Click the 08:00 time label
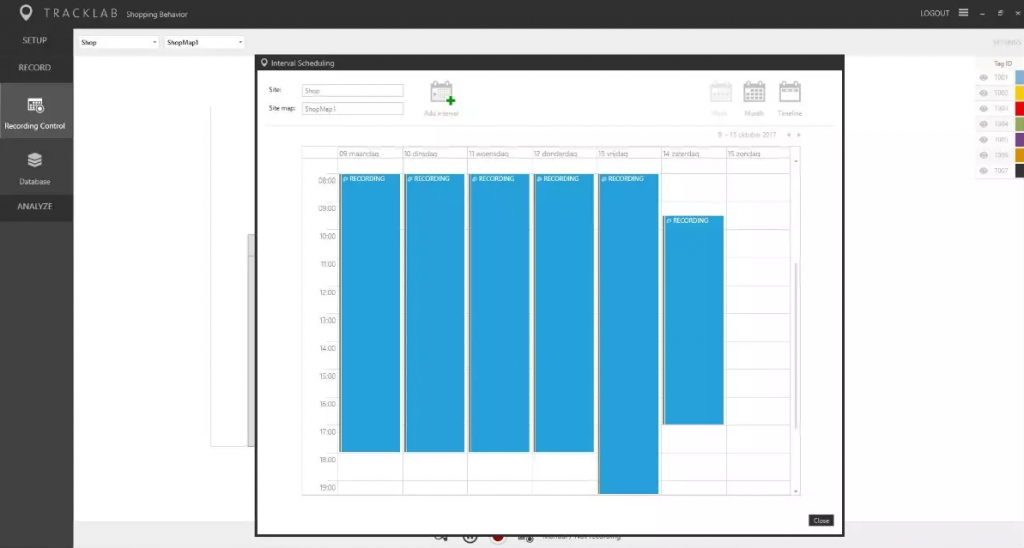 [327, 181]
